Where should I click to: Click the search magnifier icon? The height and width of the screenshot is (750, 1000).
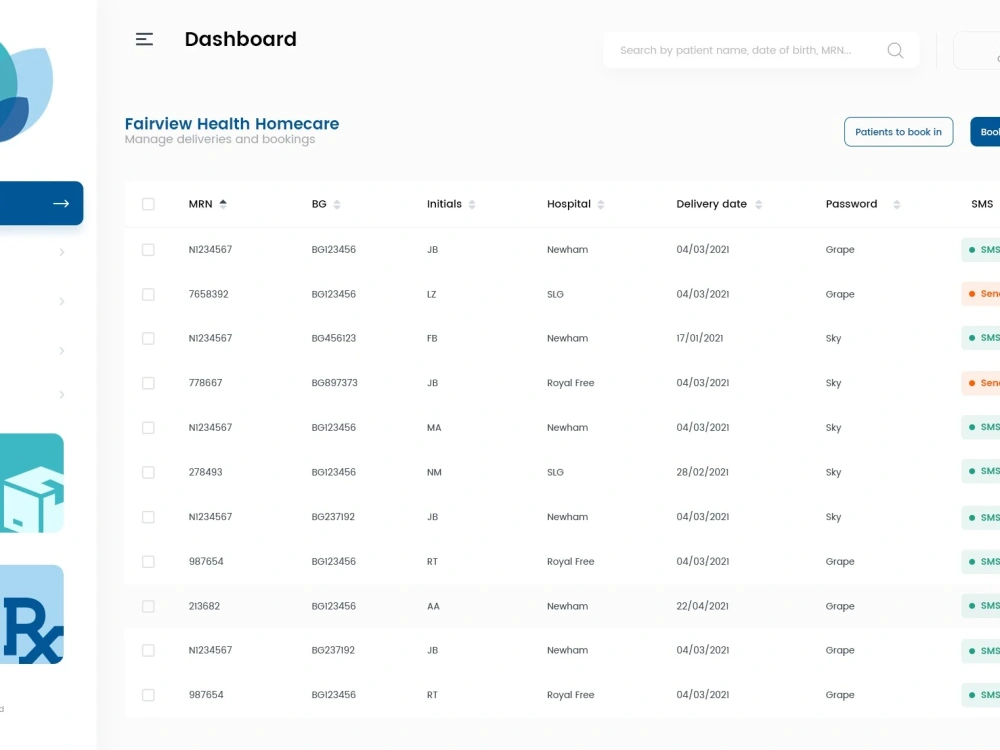(895, 50)
